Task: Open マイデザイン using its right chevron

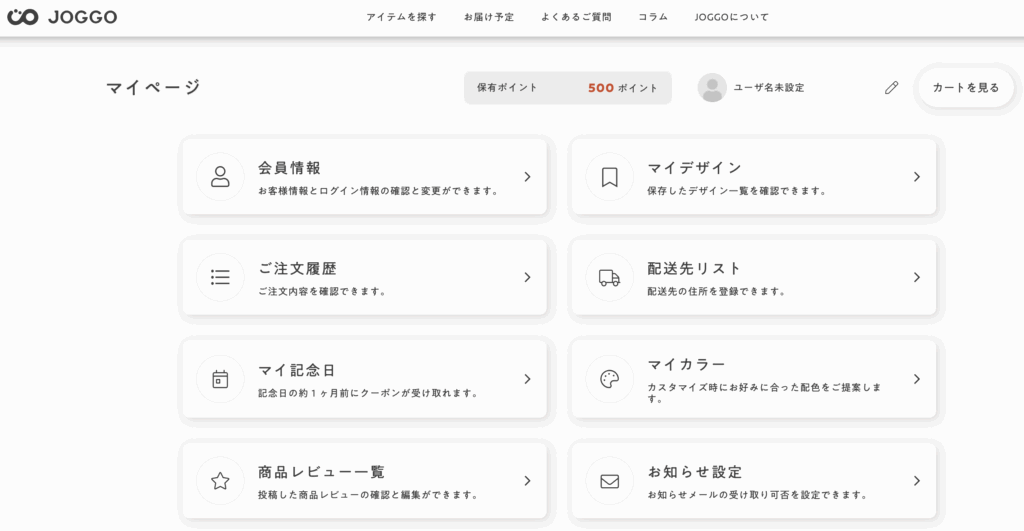Action: 916,177
